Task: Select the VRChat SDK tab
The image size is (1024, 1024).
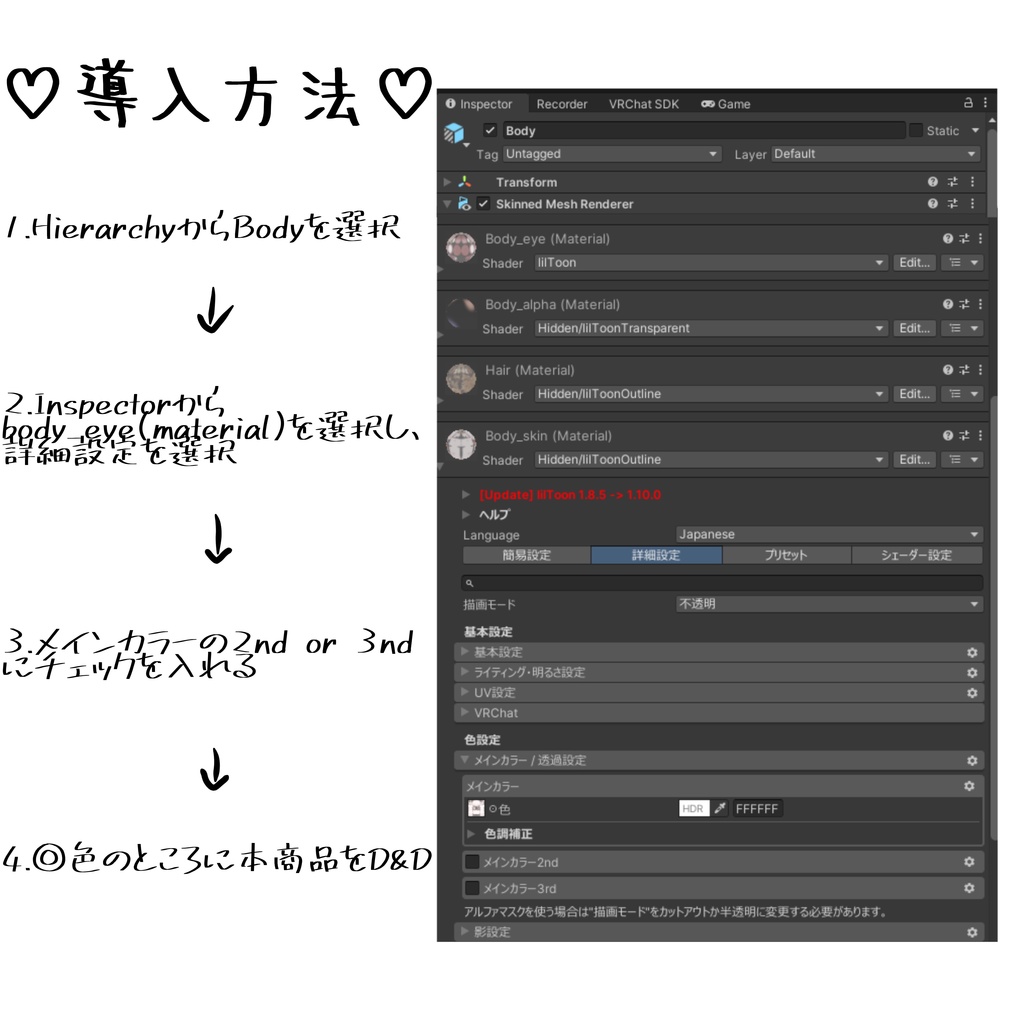Action: point(645,103)
